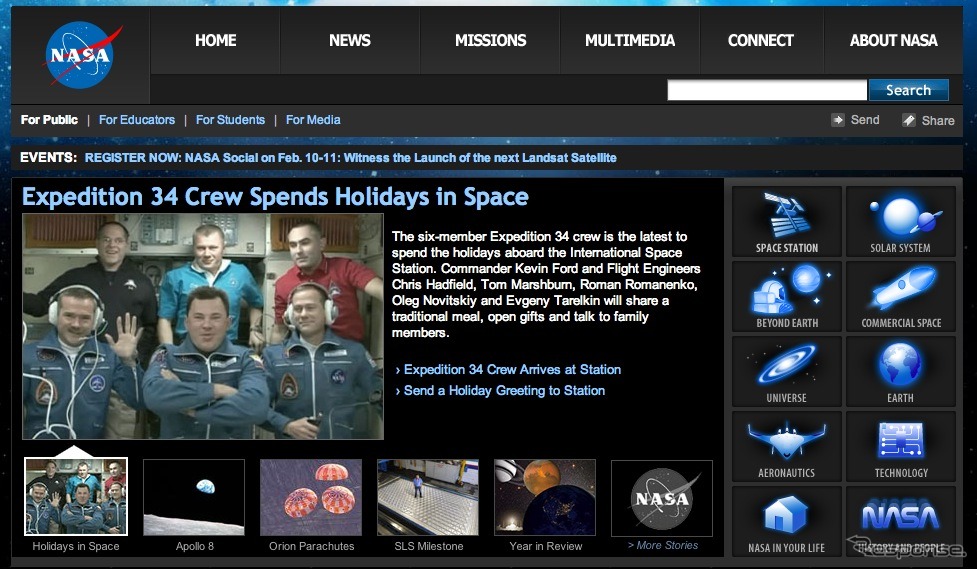Click inside the search text field
Viewport: 977px width, 569px height.
766,91
